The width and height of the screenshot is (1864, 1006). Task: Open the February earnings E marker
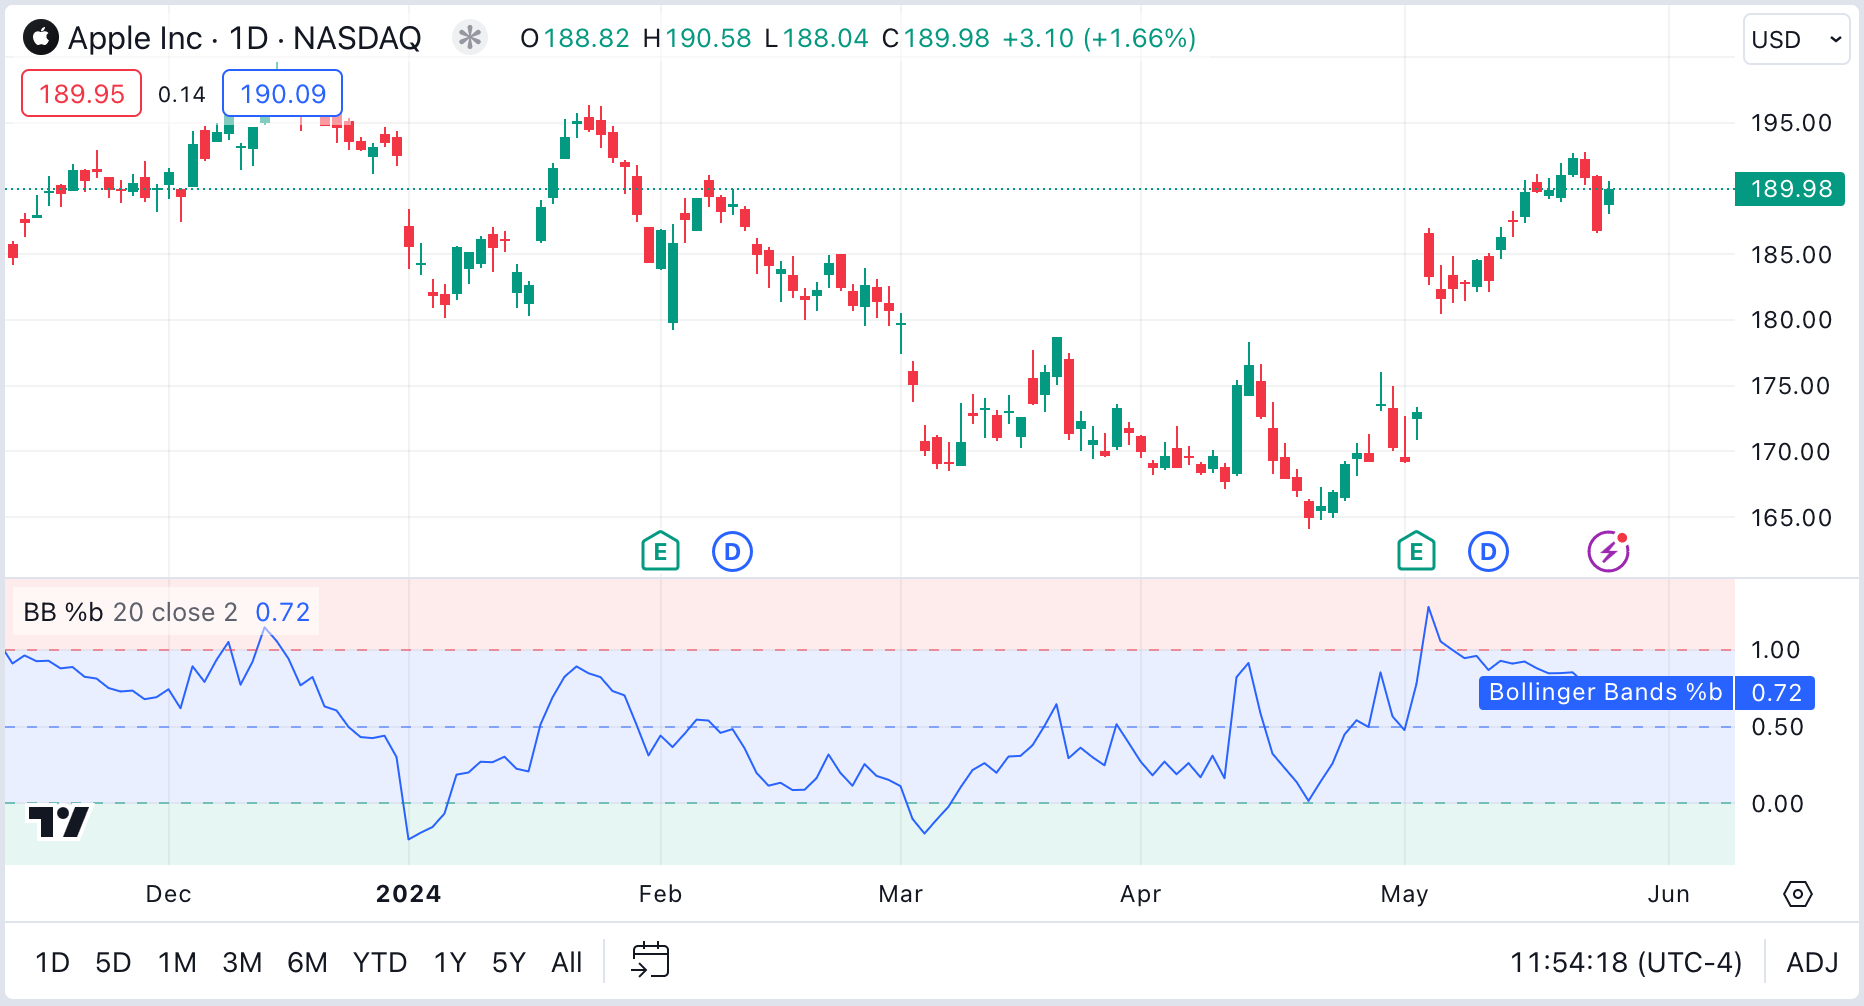coord(660,551)
